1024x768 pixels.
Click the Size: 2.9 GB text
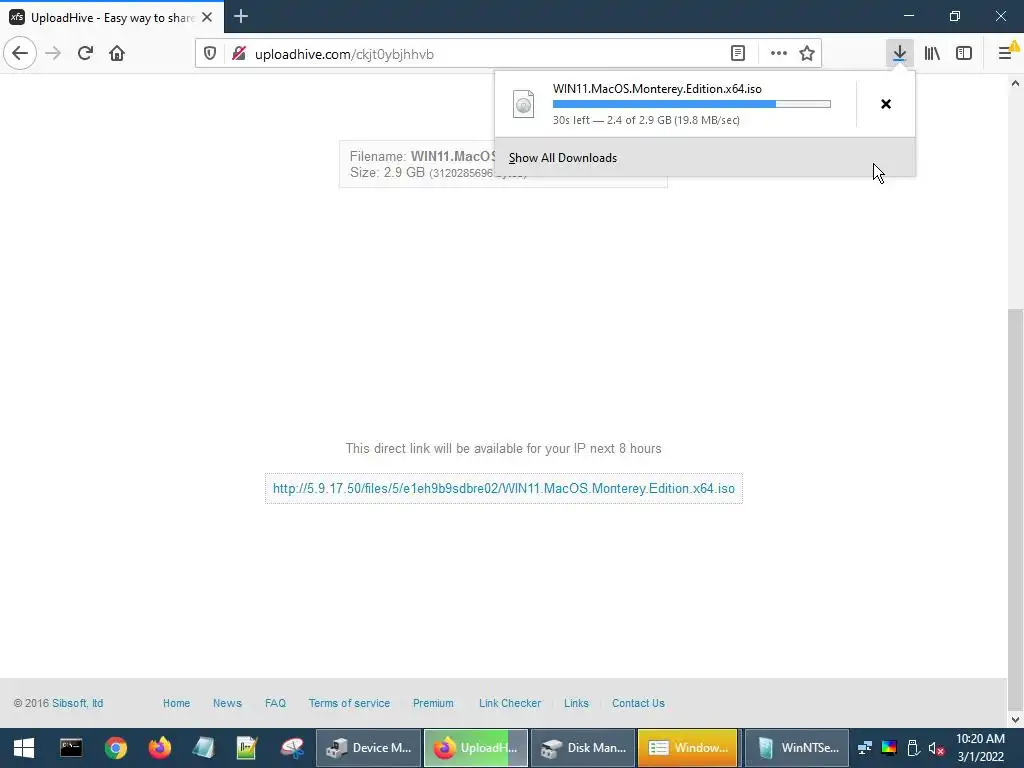[x=387, y=172]
